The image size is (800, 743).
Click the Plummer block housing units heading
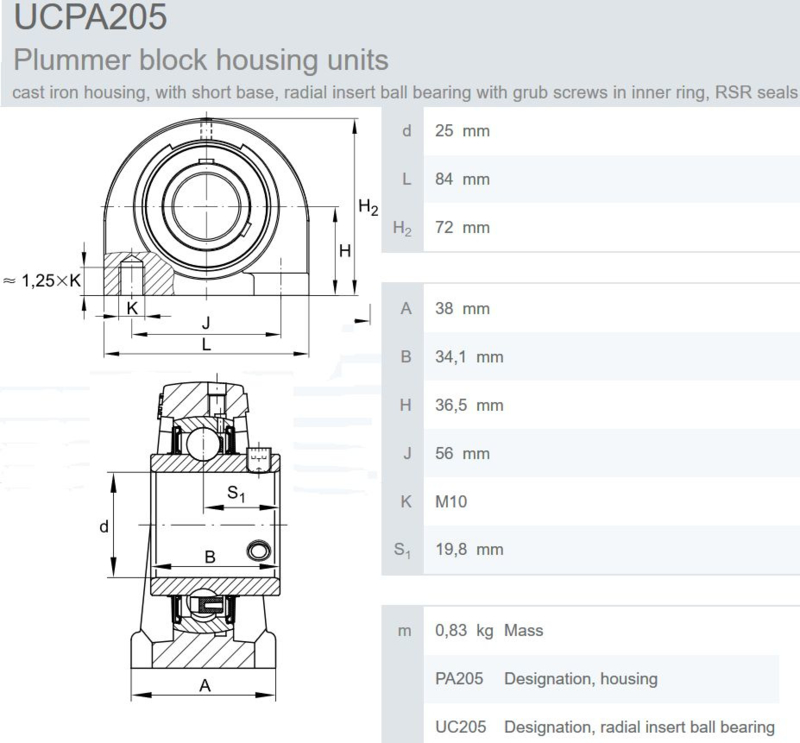pyautogui.click(x=199, y=60)
